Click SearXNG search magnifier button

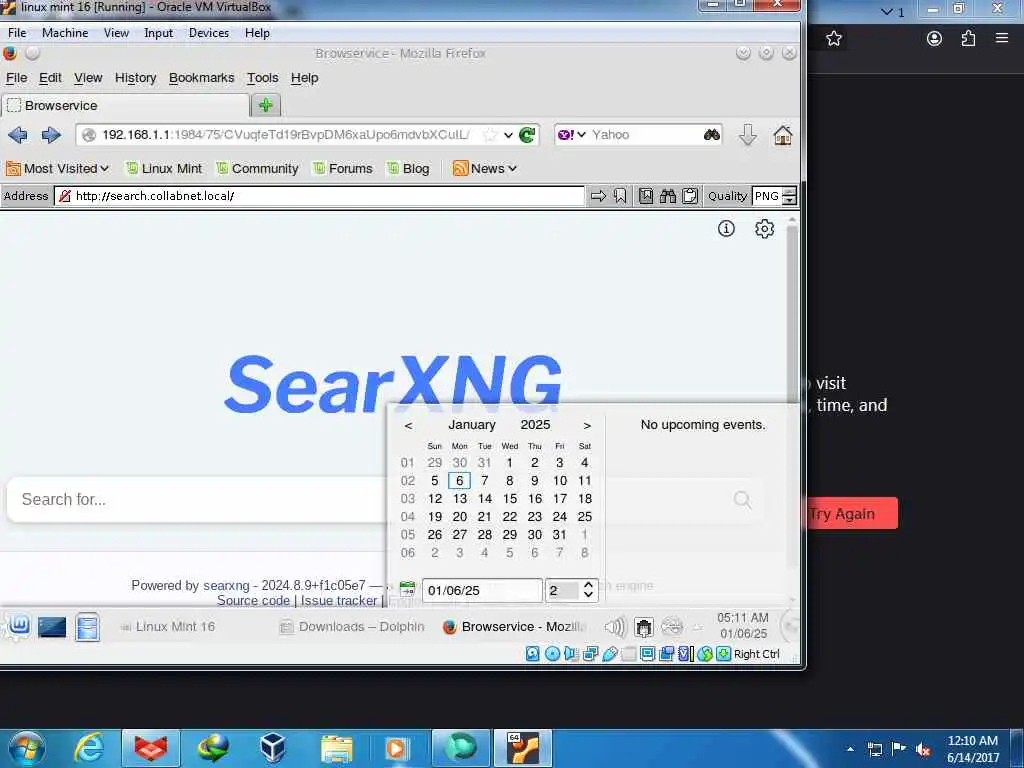pos(743,500)
